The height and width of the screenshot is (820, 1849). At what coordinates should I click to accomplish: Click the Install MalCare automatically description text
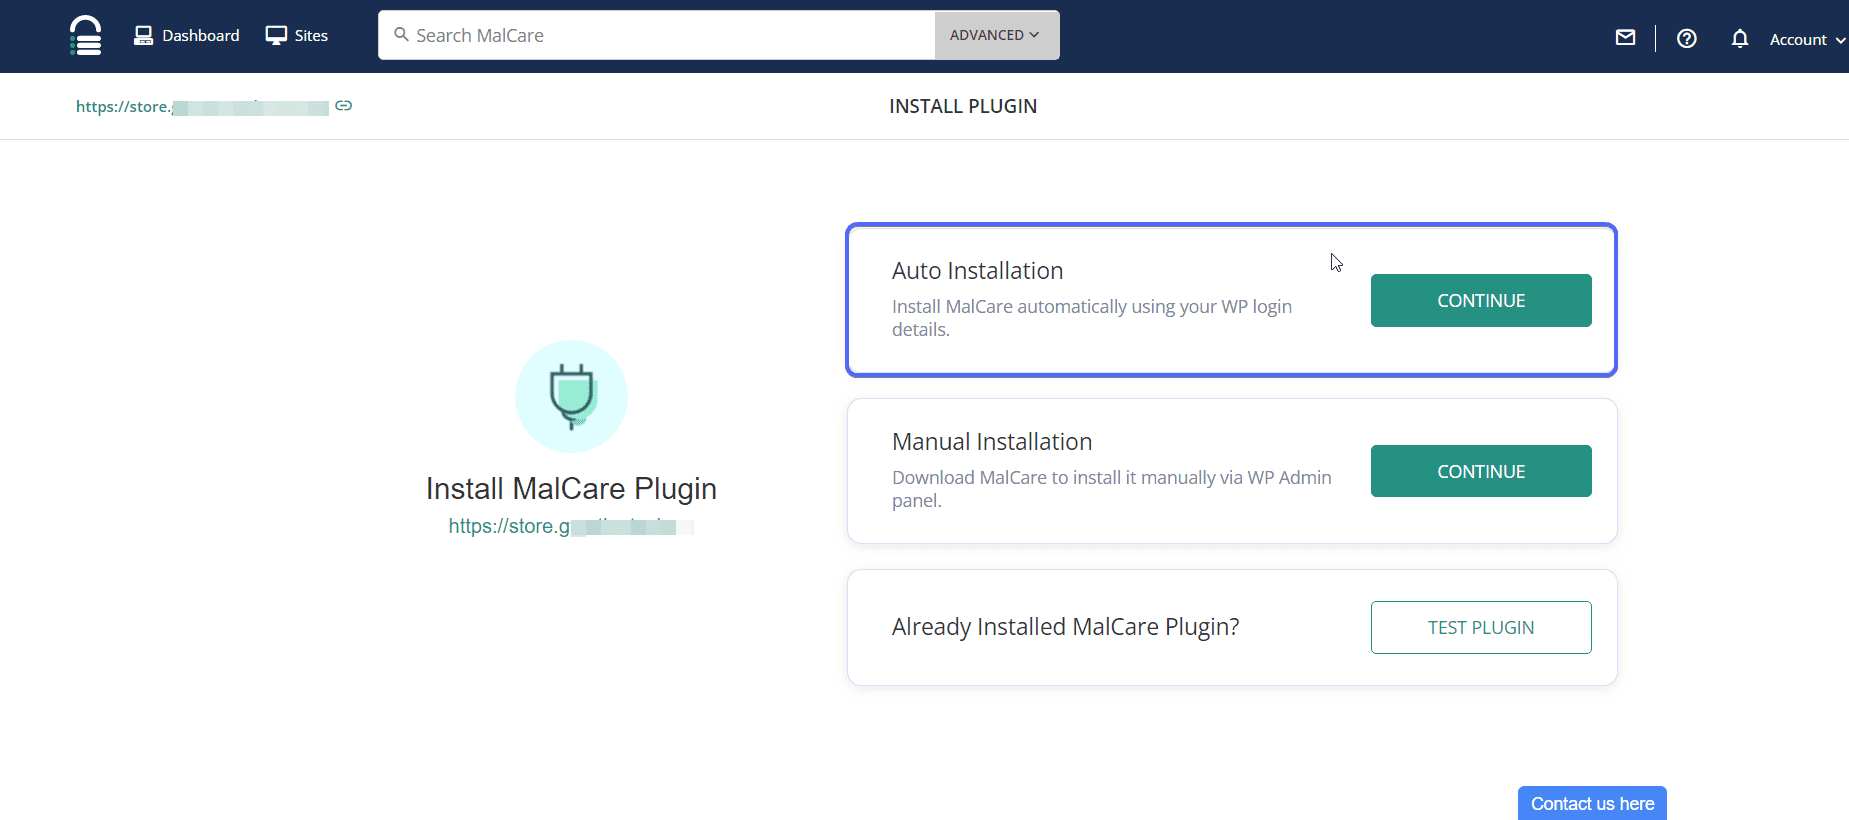pos(1092,318)
